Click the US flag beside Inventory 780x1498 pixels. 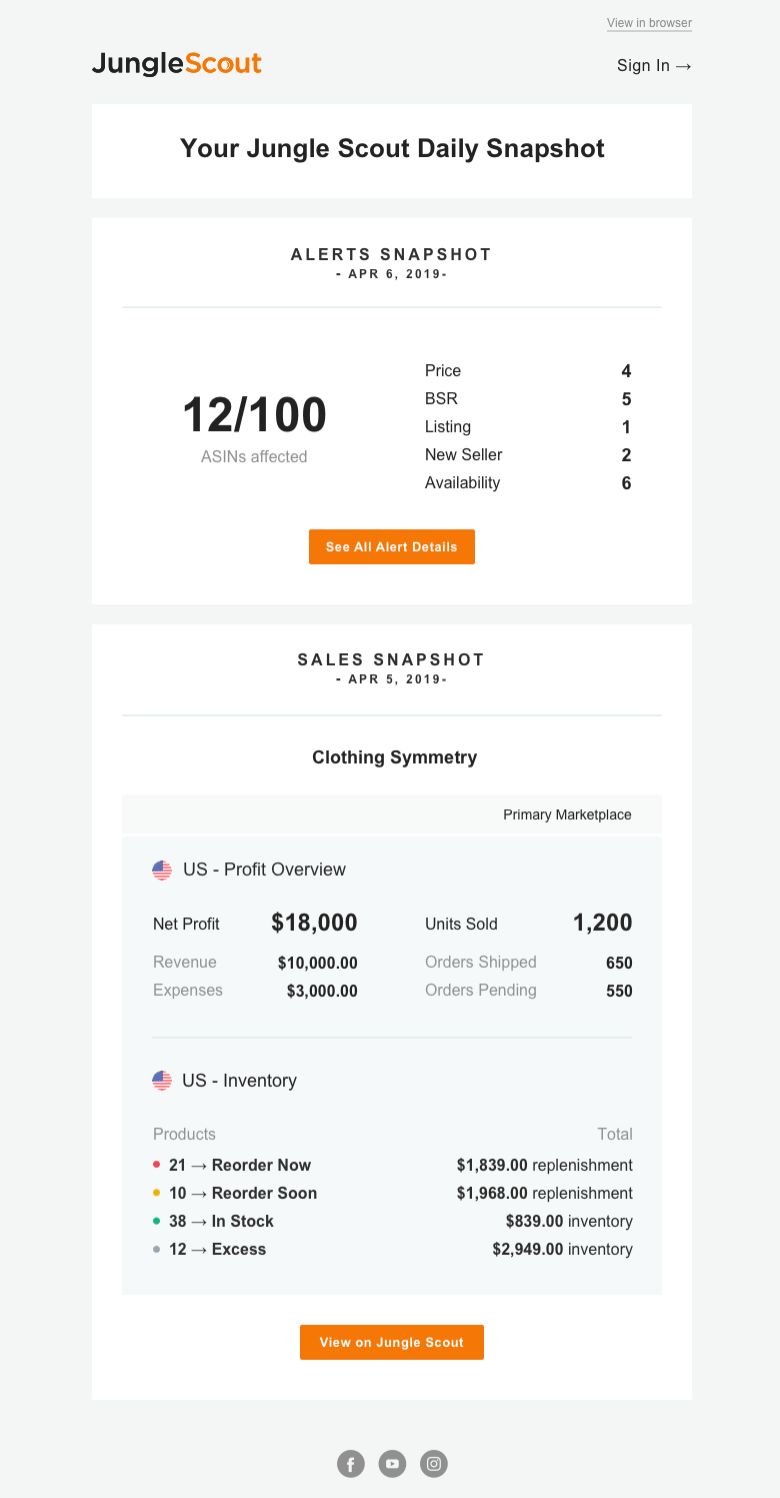[162, 1081]
